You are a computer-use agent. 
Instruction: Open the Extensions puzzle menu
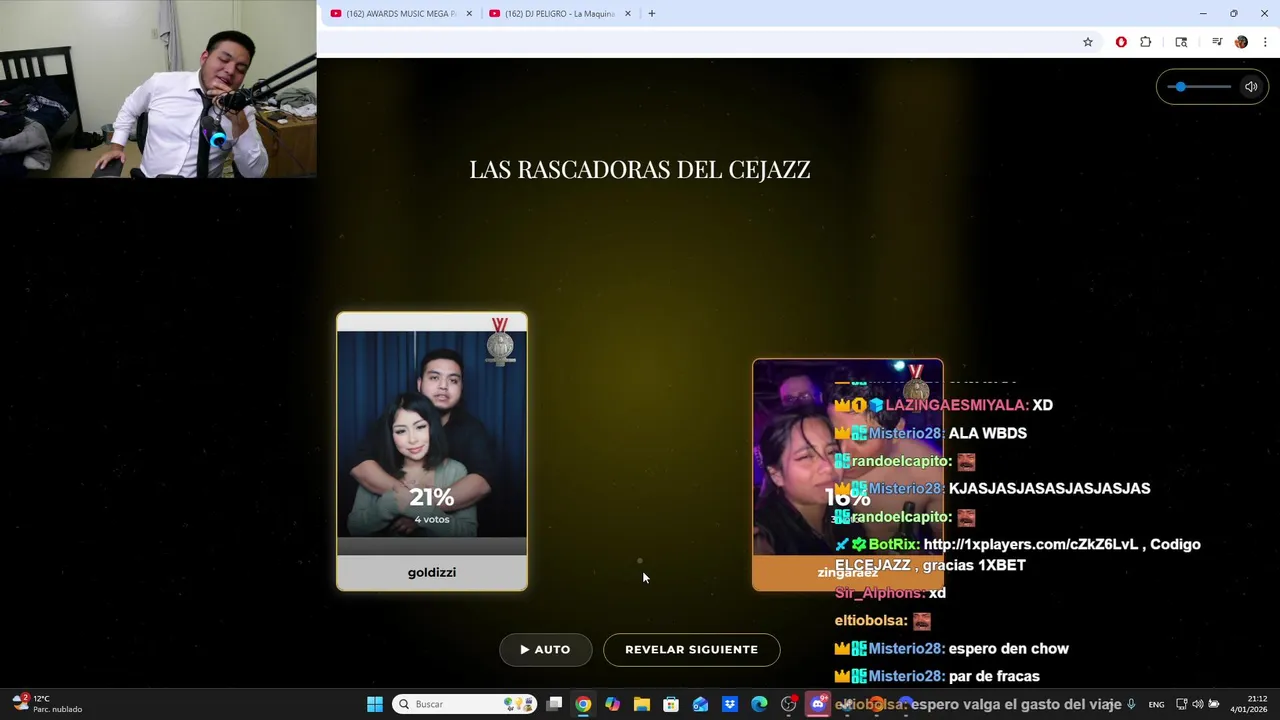tap(1146, 42)
